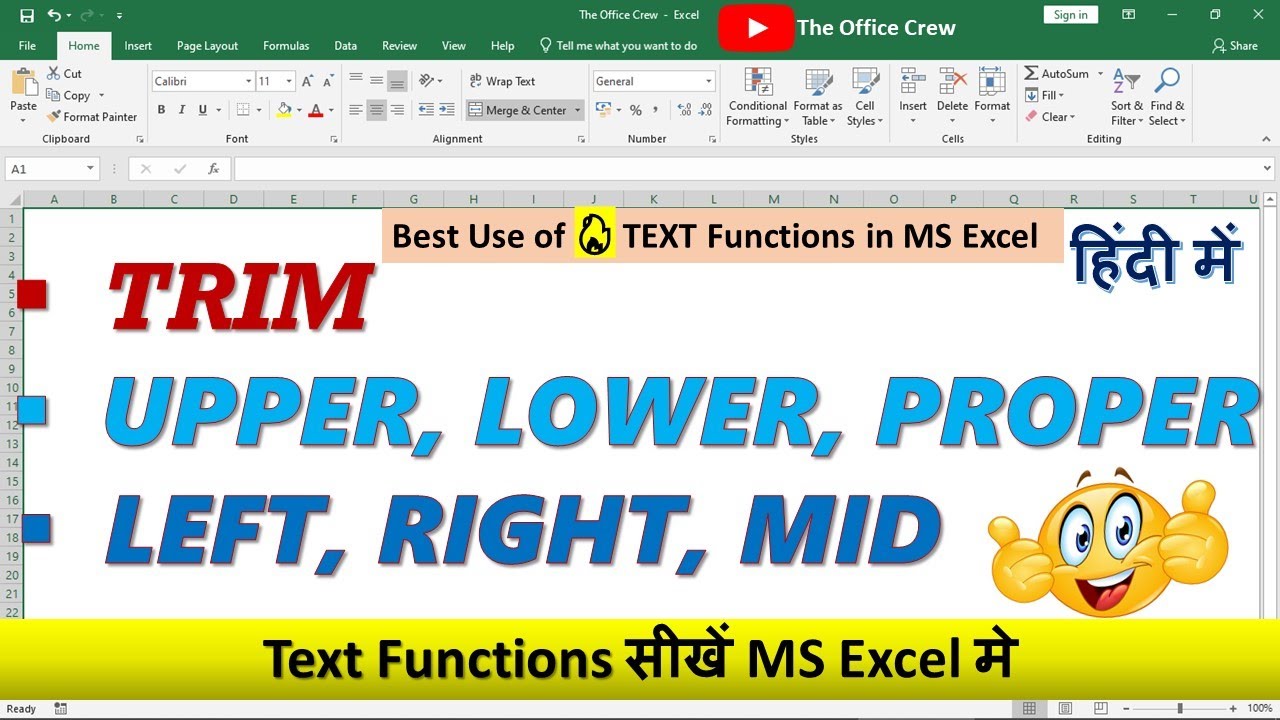Viewport: 1280px width, 720px height.
Task: Click the Insert Function fx icon
Action: point(213,169)
